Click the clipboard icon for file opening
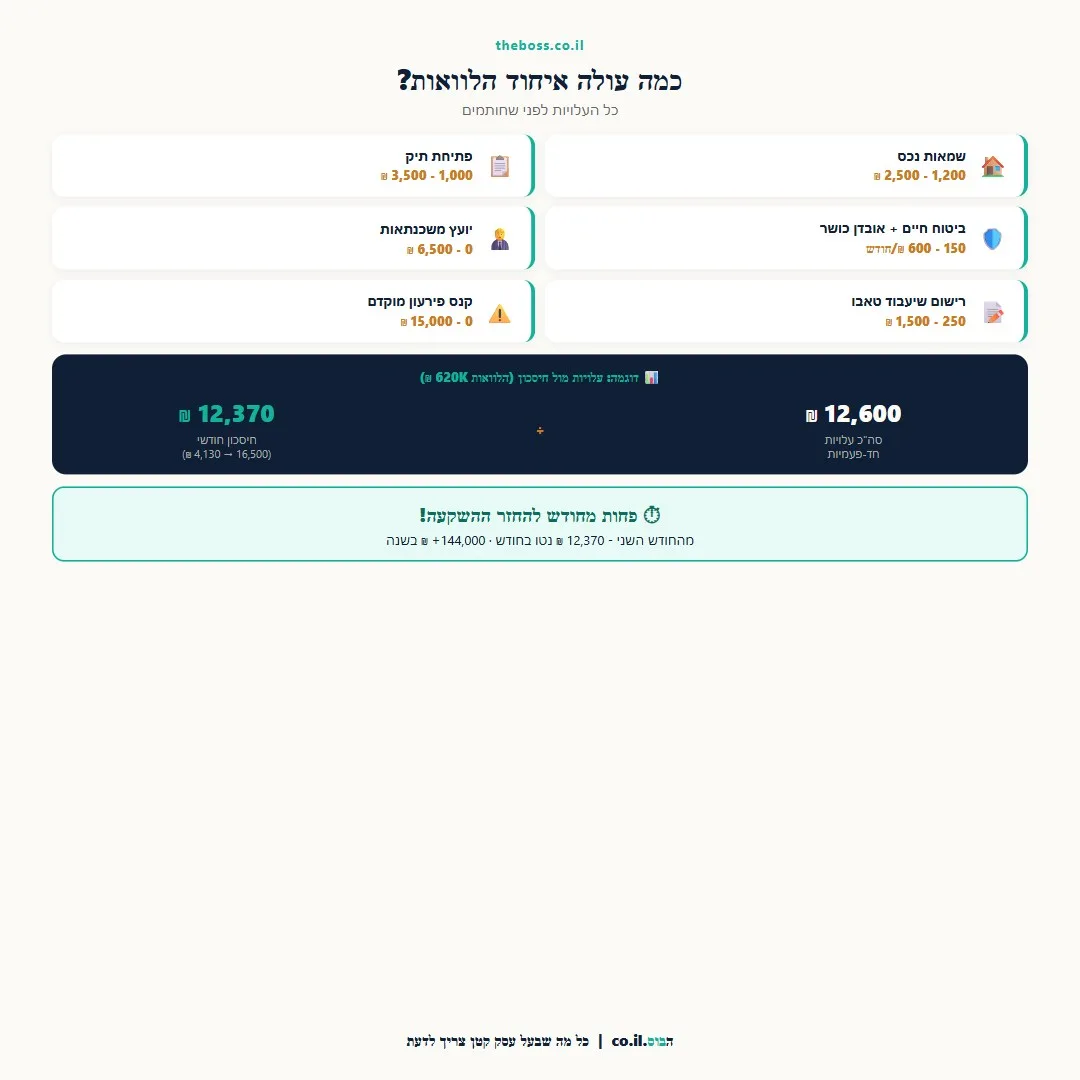Viewport: 1080px width, 1080px height. (x=499, y=166)
